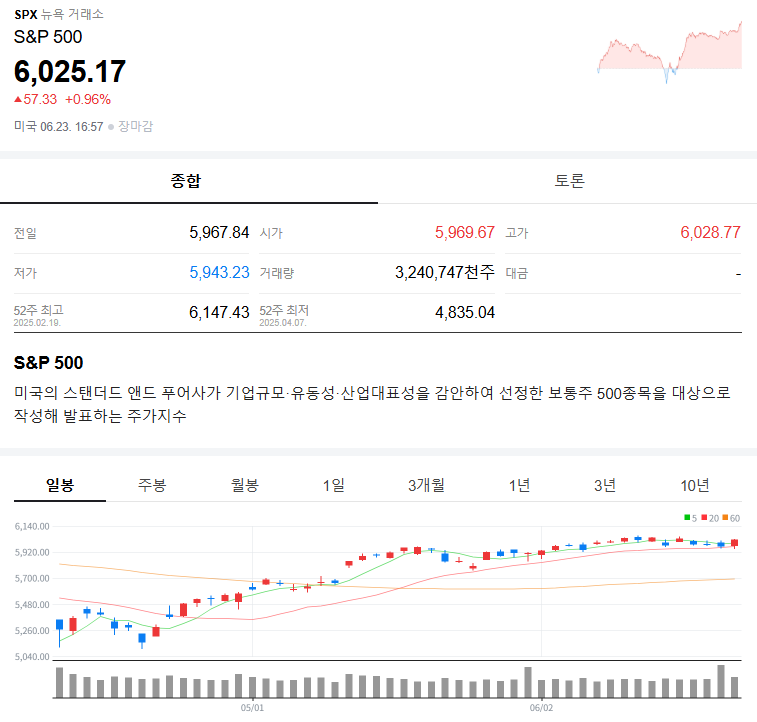Screen dimensions: 757x722
Task: Click the up-arrow change amount 57.33
Action: tap(36, 99)
